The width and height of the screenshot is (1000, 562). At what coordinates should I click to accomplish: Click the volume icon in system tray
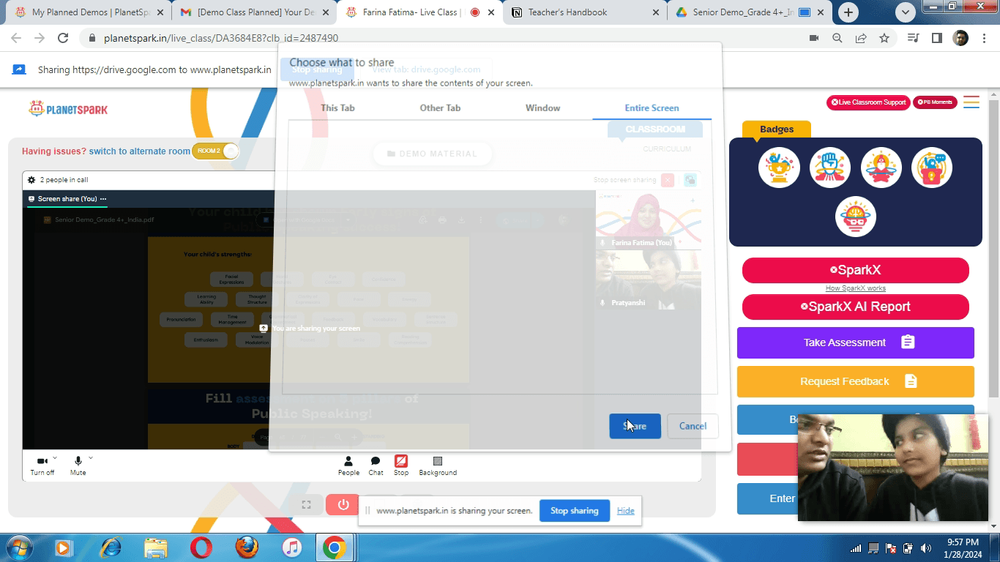click(x=926, y=549)
